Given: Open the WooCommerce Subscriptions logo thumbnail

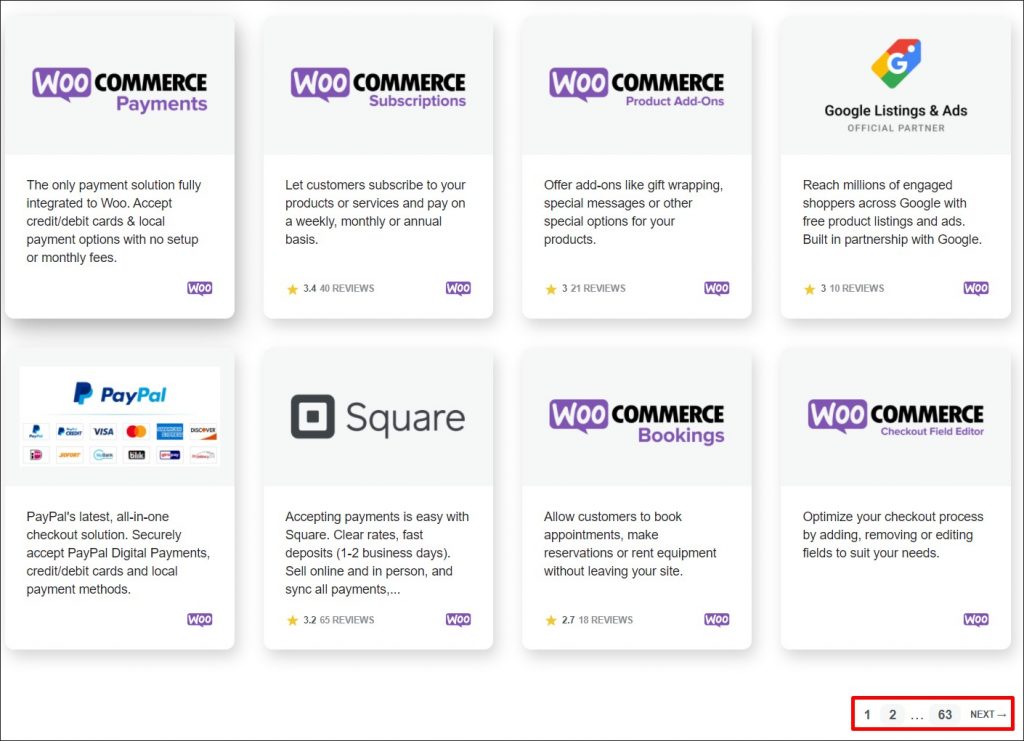Looking at the screenshot, I should click(x=378, y=87).
